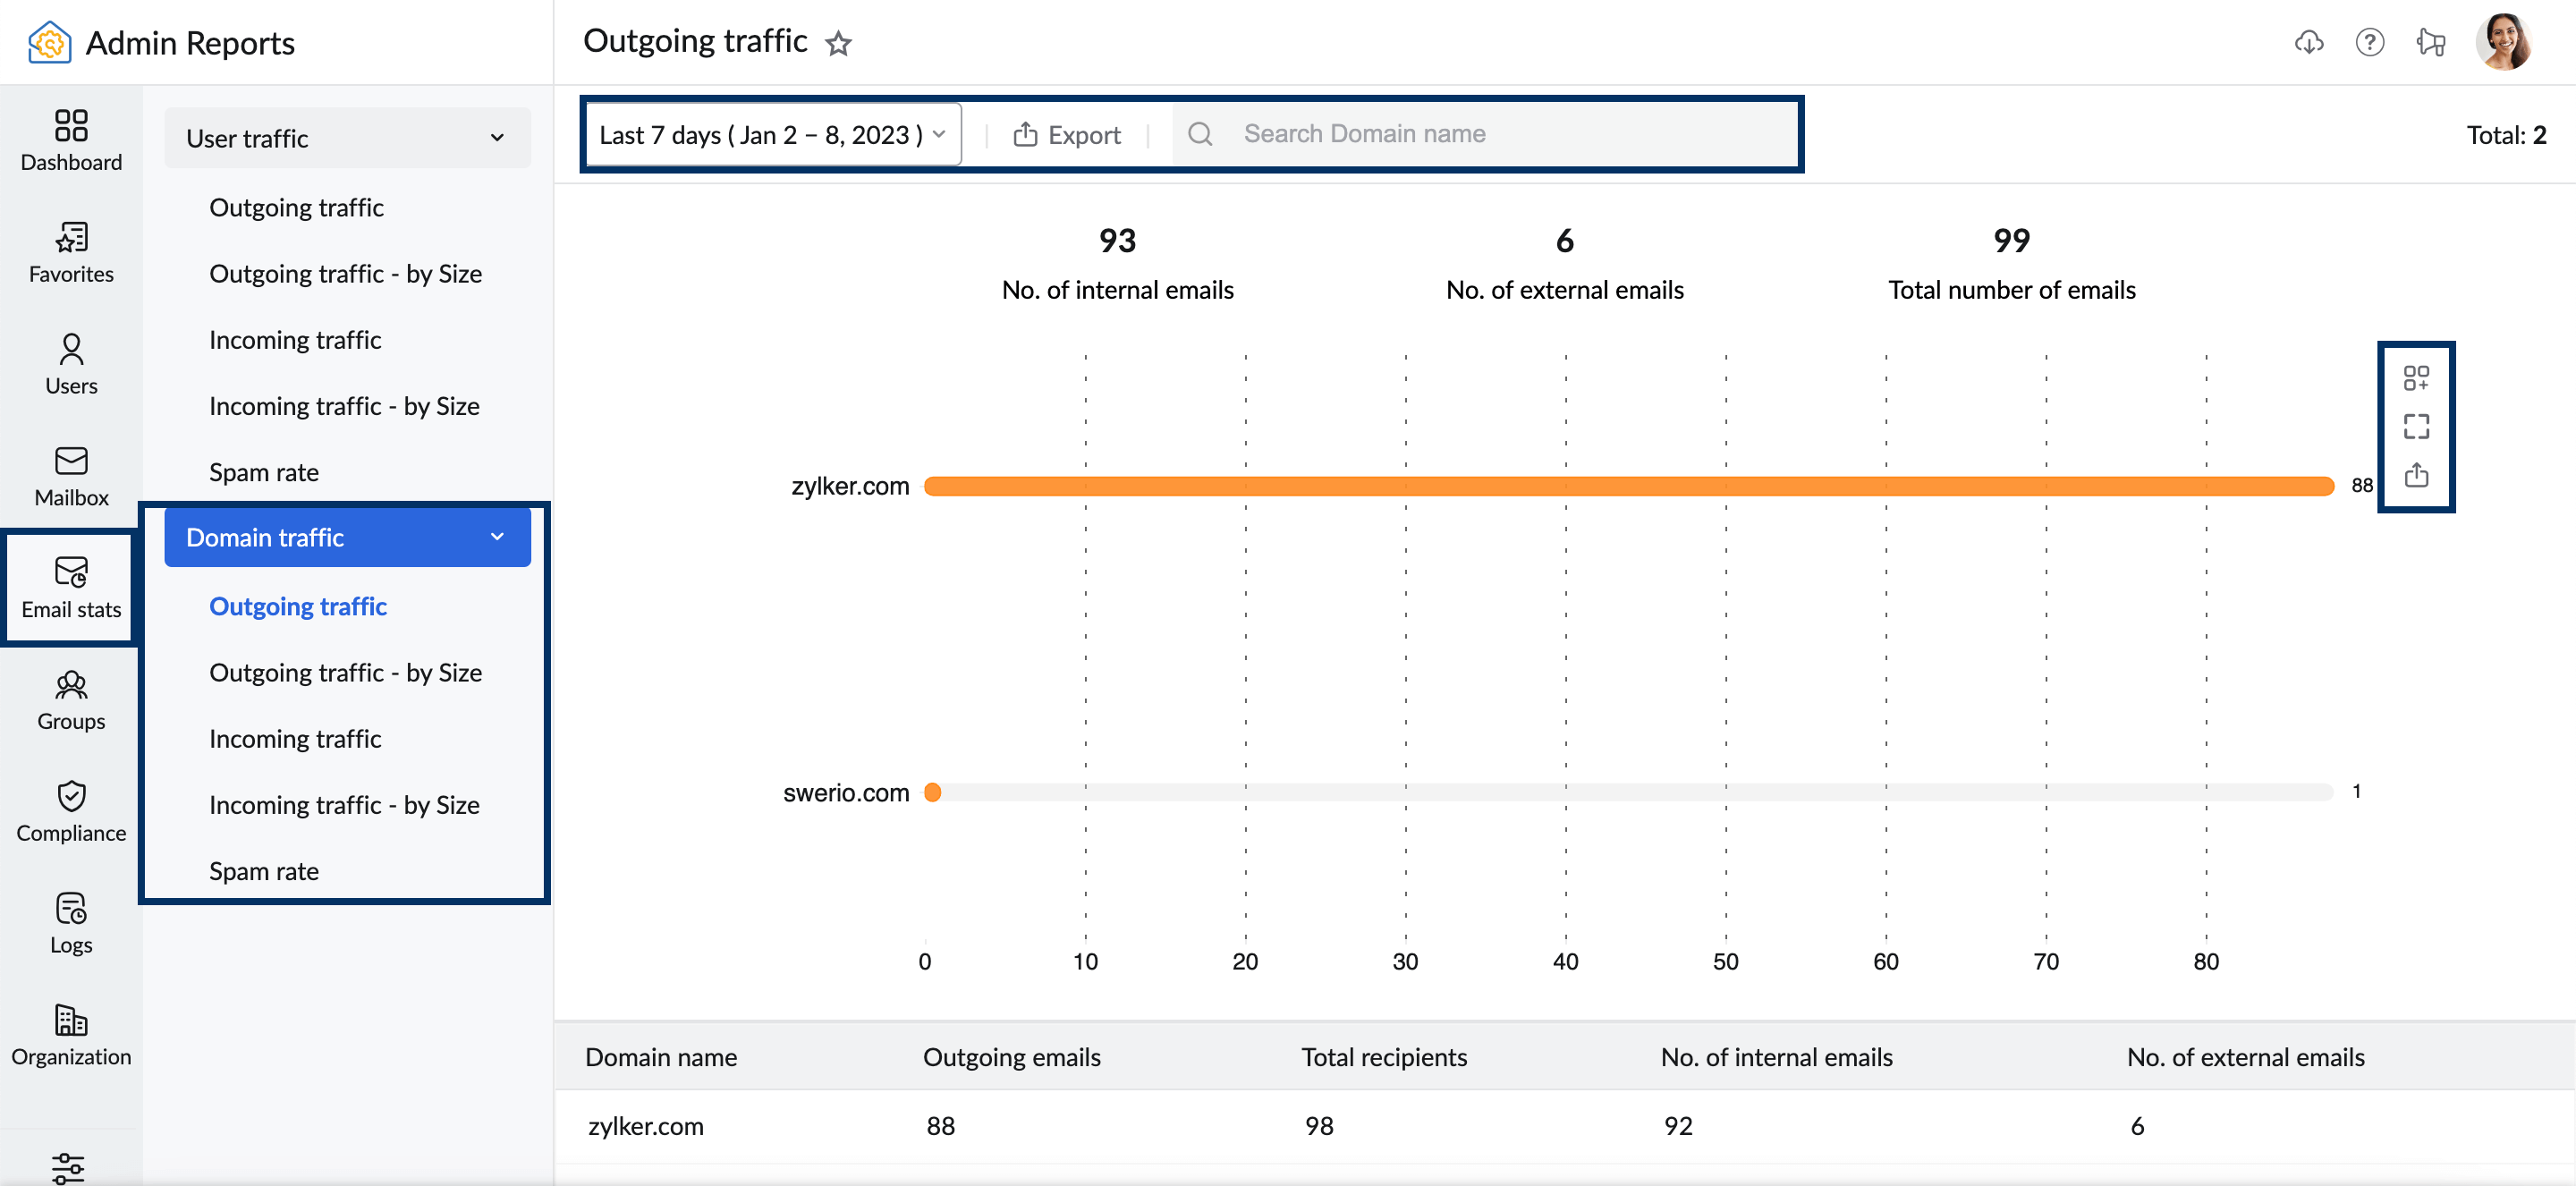The image size is (2576, 1186).
Task: Open Outgoing traffic - by Size under Domain traffic
Action: [x=345, y=672]
